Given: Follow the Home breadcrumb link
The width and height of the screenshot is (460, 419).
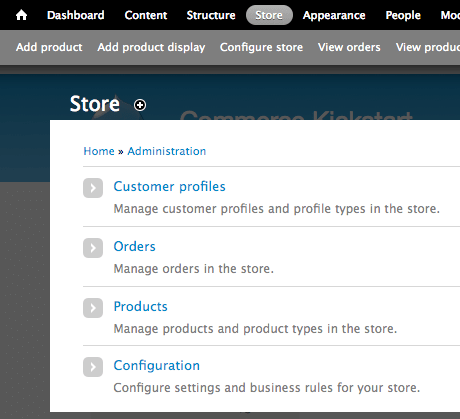Looking at the screenshot, I should click(x=99, y=151).
